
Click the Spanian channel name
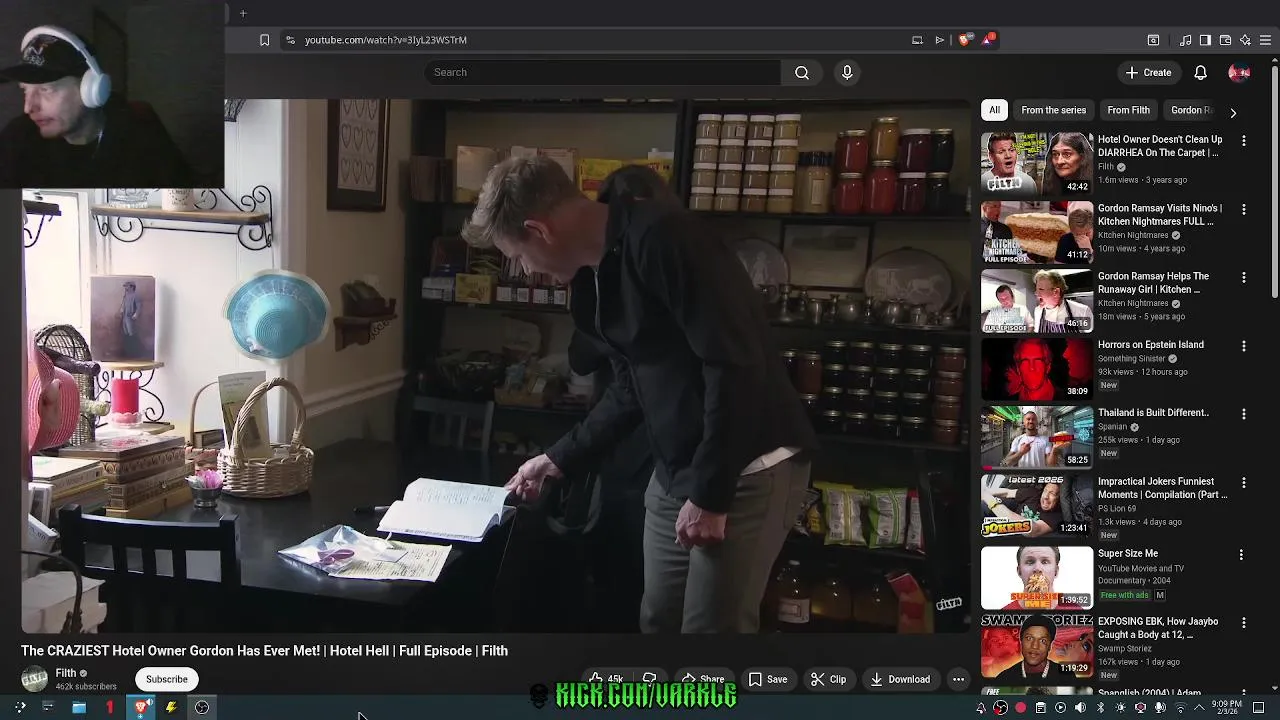(x=1112, y=426)
